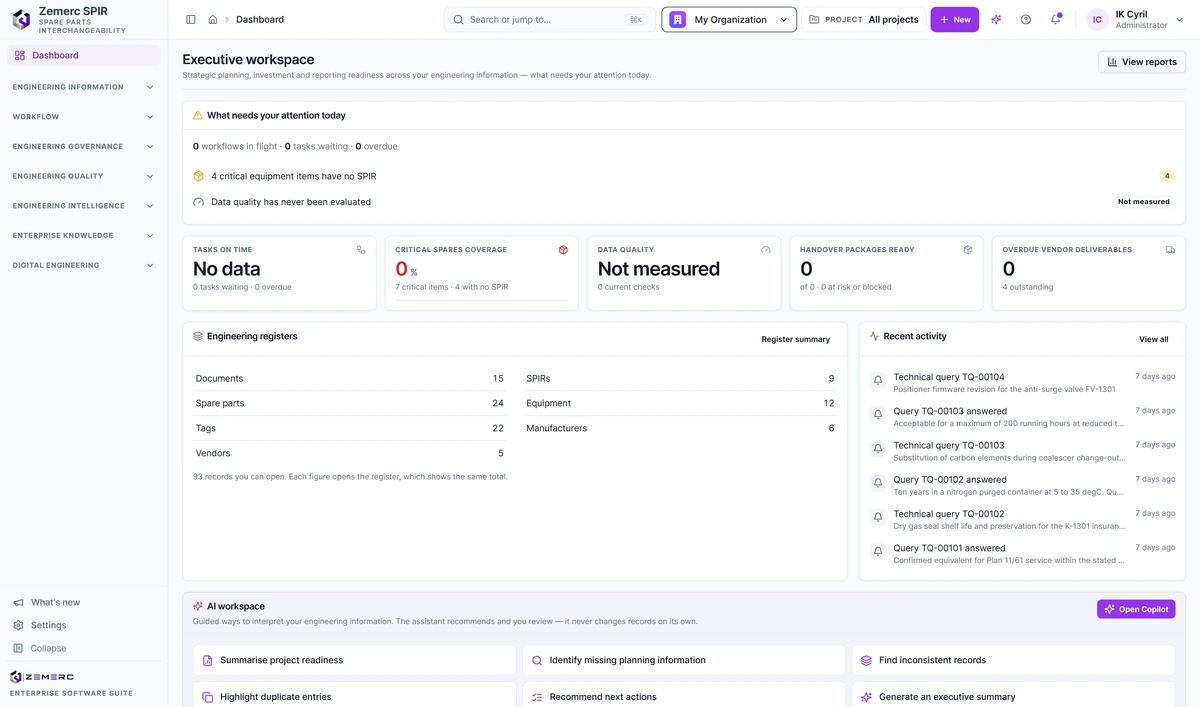Collapse the sidebar menu

(84, 648)
